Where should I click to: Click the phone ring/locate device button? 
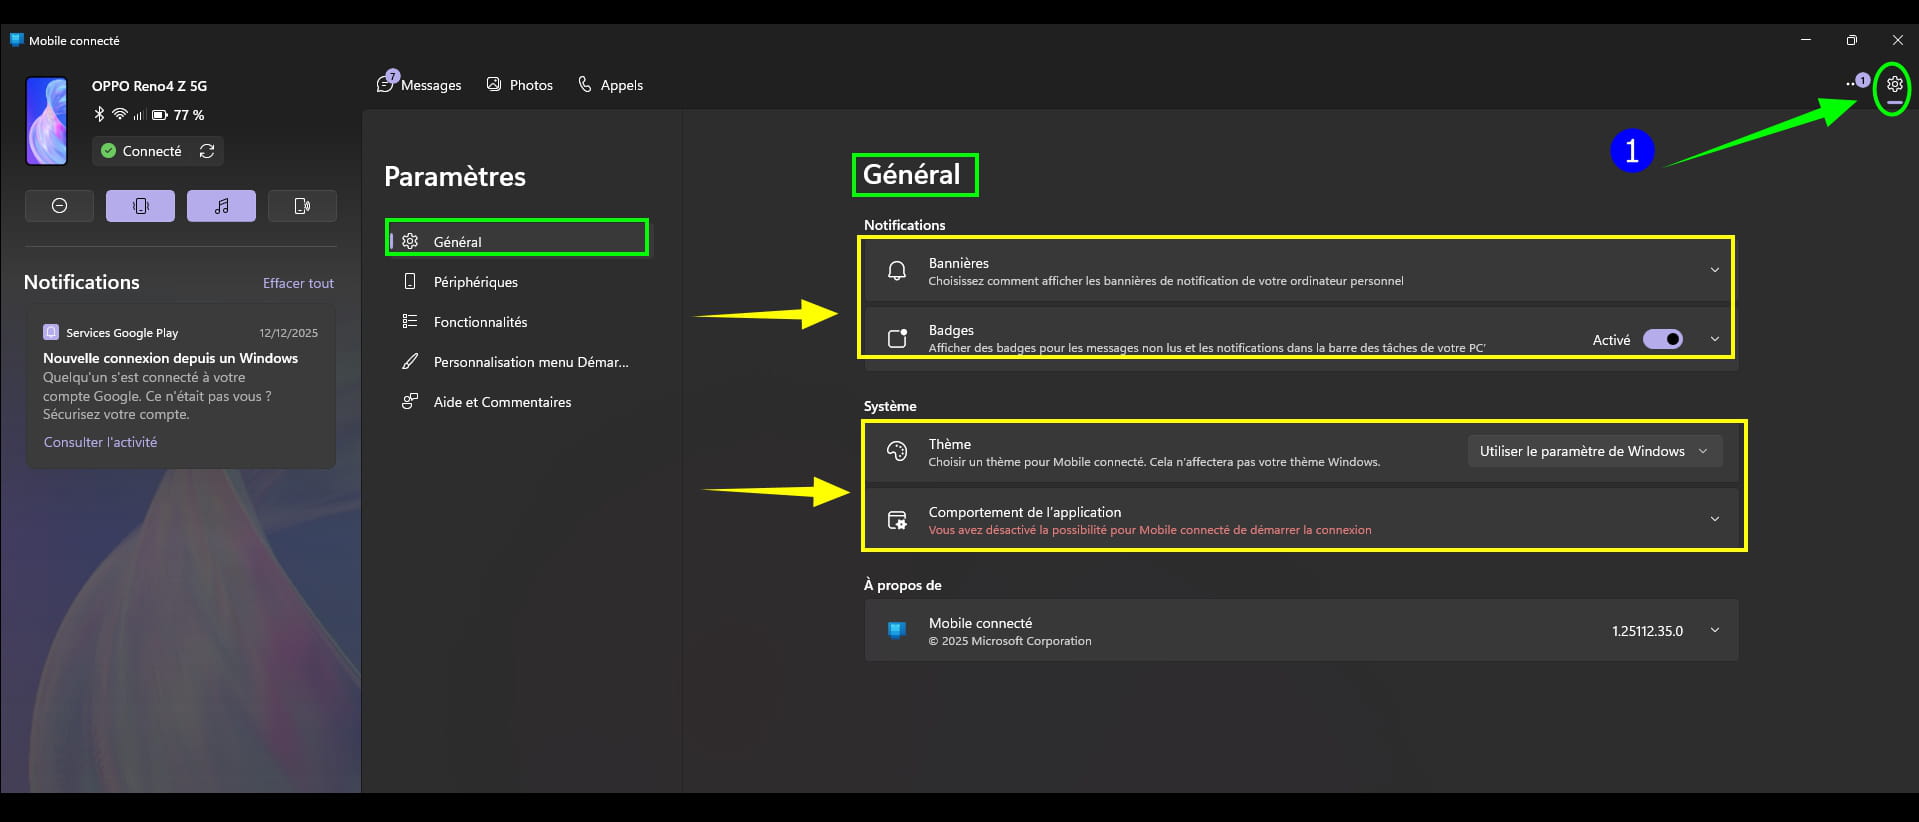pyautogui.click(x=302, y=206)
